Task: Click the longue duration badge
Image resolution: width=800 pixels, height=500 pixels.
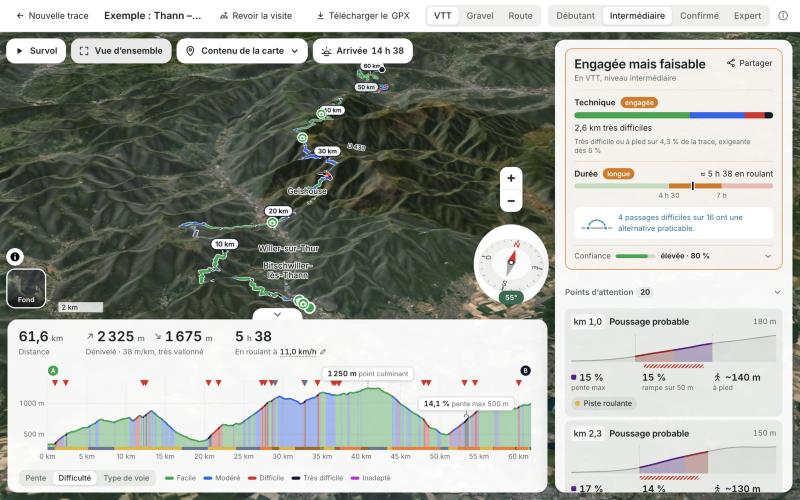Action: 618,174
